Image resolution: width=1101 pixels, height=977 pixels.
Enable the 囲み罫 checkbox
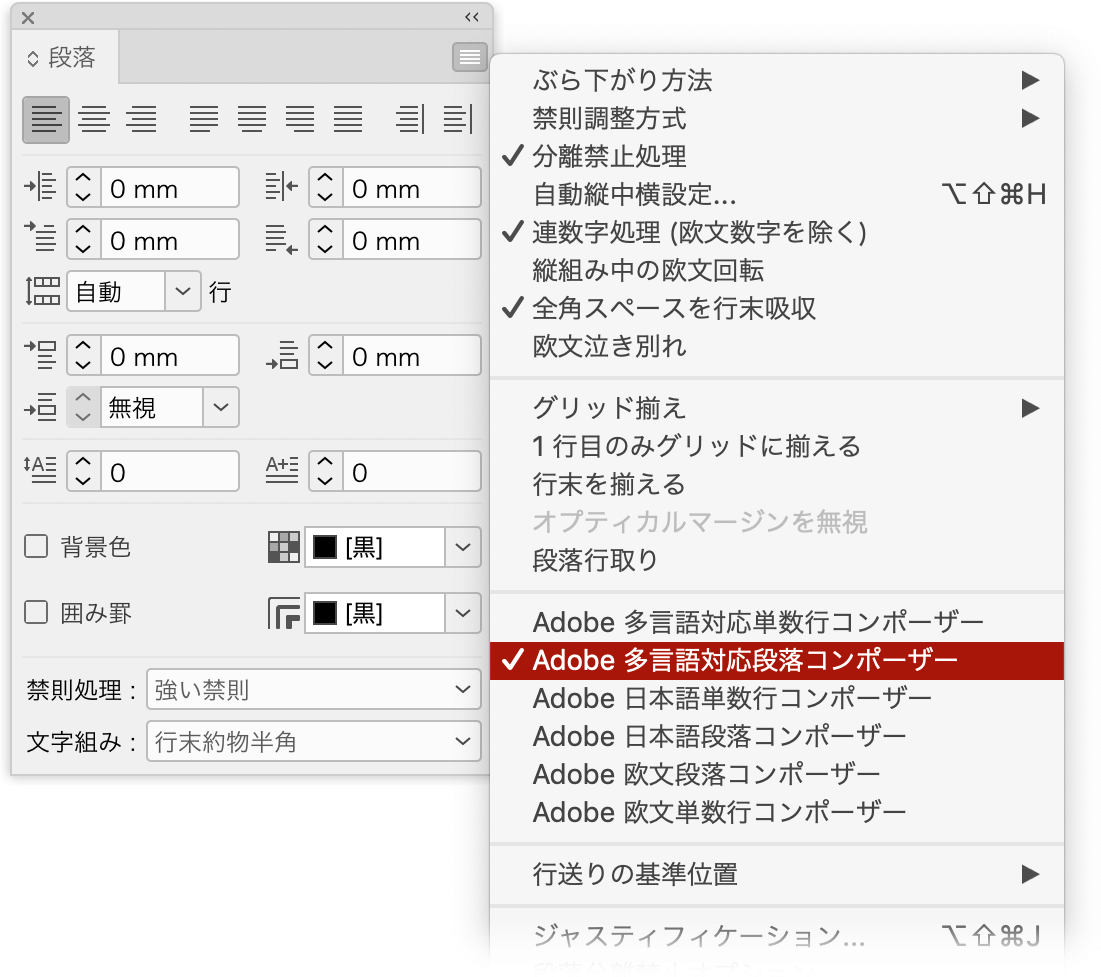tap(37, 612)
